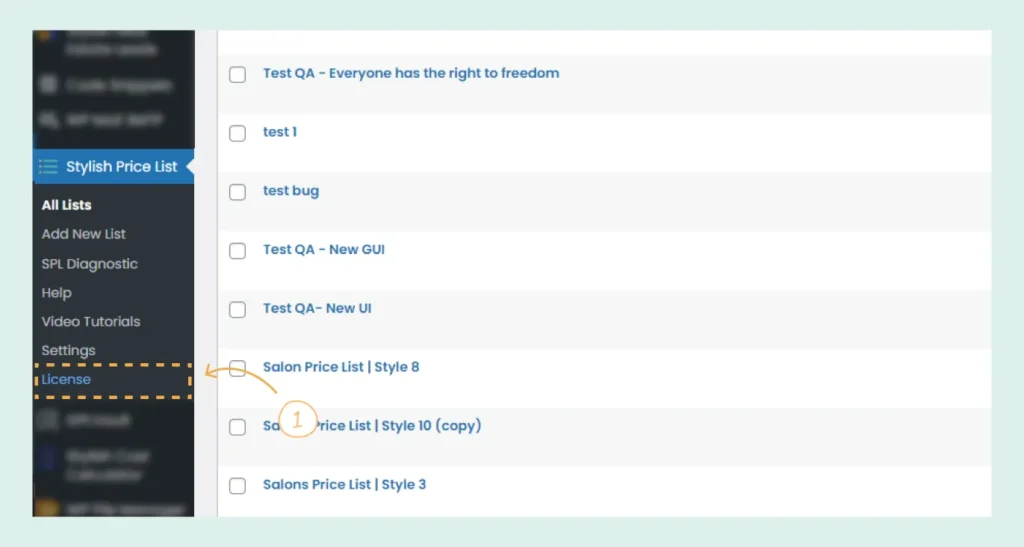Open Salons Price List | Style 3

click(x=344, y=484)
